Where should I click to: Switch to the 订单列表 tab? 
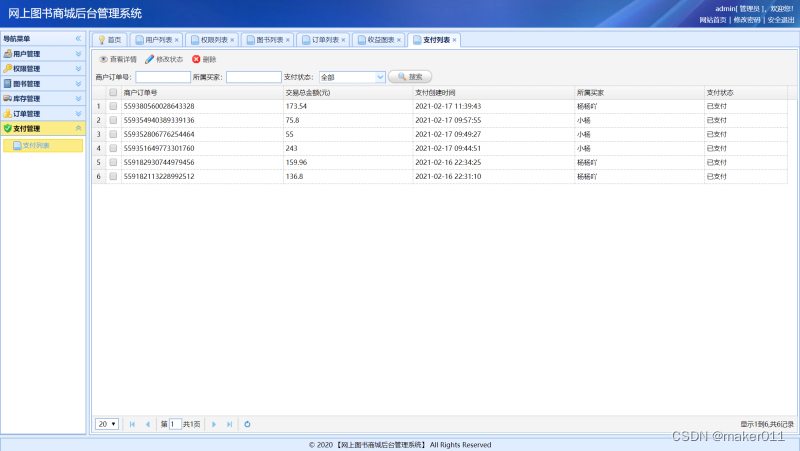click(x=321, y=40)
